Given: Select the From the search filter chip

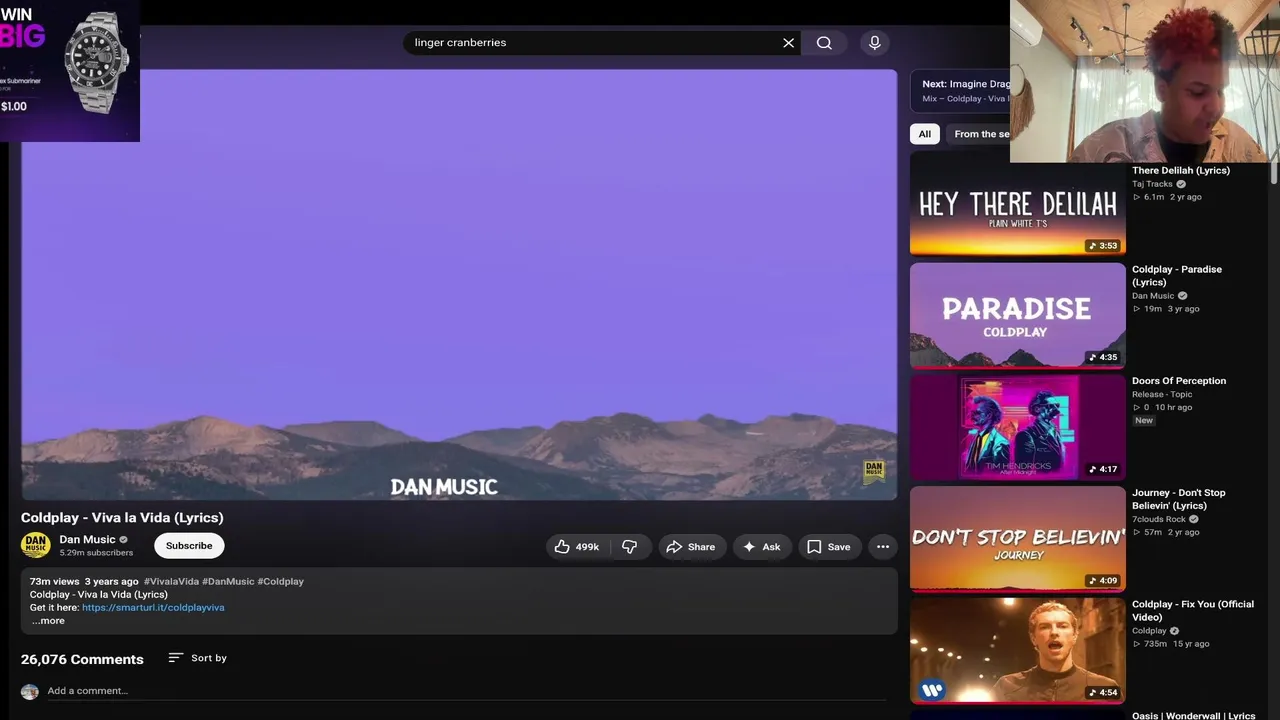Looking at the screenshot, I should coord(978,134).
